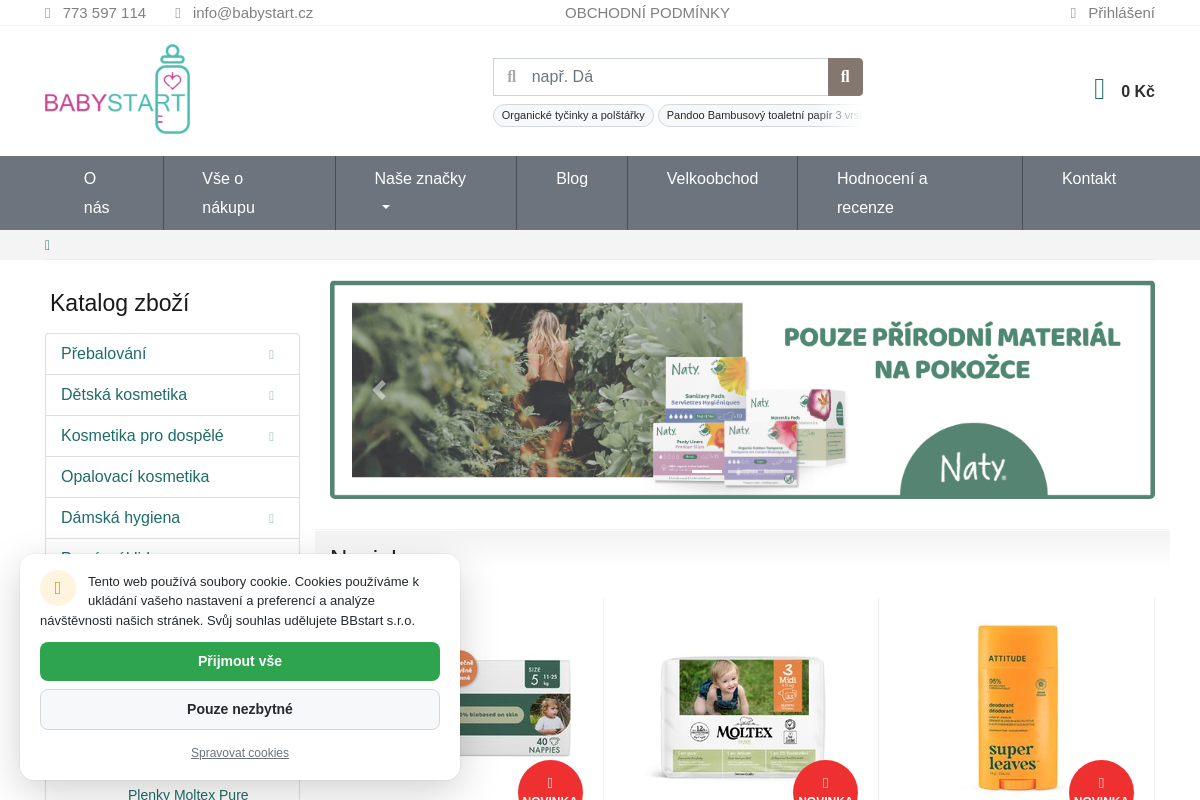Click the info@babystart.cz email link
The image size is (1200, 800).
[x=253, y=13]
